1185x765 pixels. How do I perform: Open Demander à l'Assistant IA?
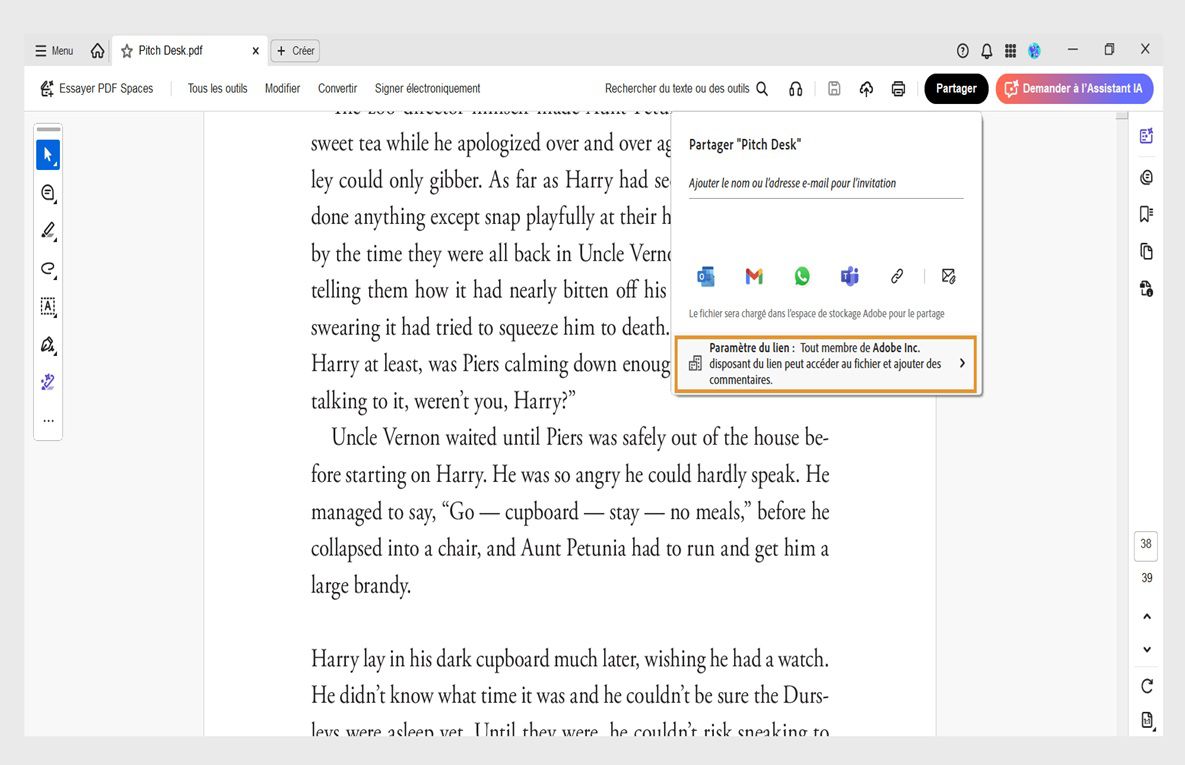1074,88
